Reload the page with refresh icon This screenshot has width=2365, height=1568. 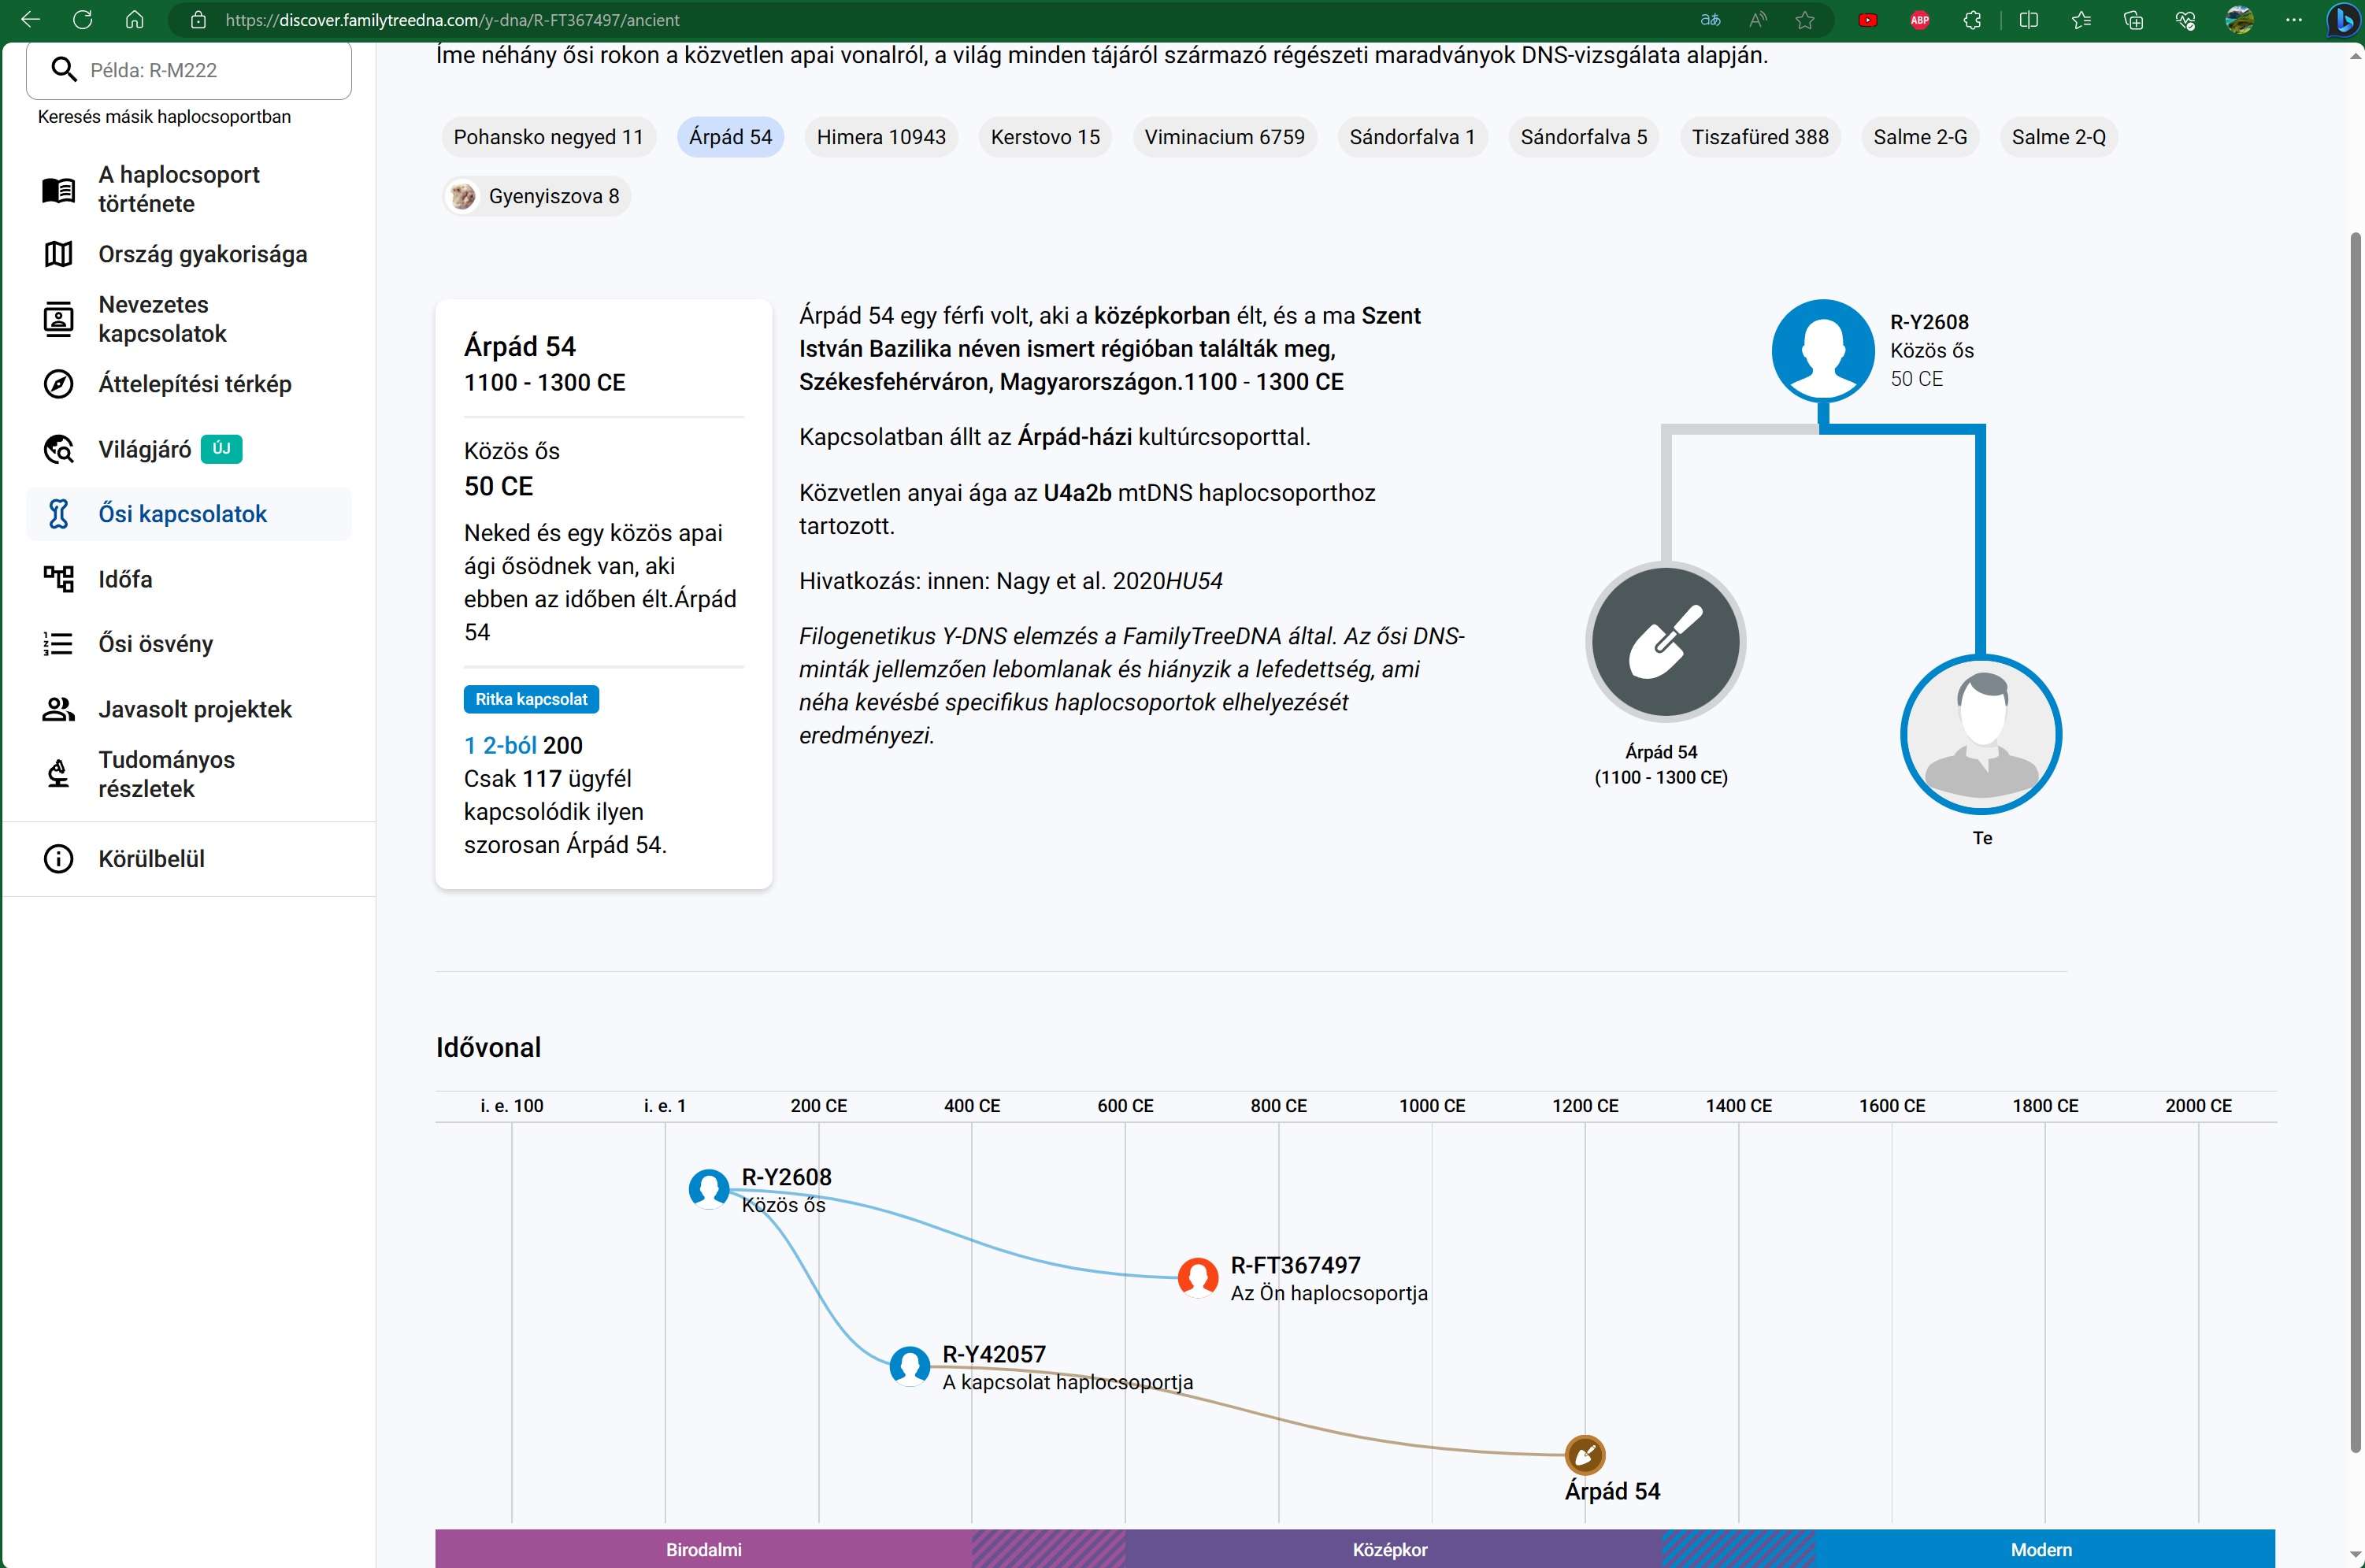pyautogui.click(x=83, y=20)
